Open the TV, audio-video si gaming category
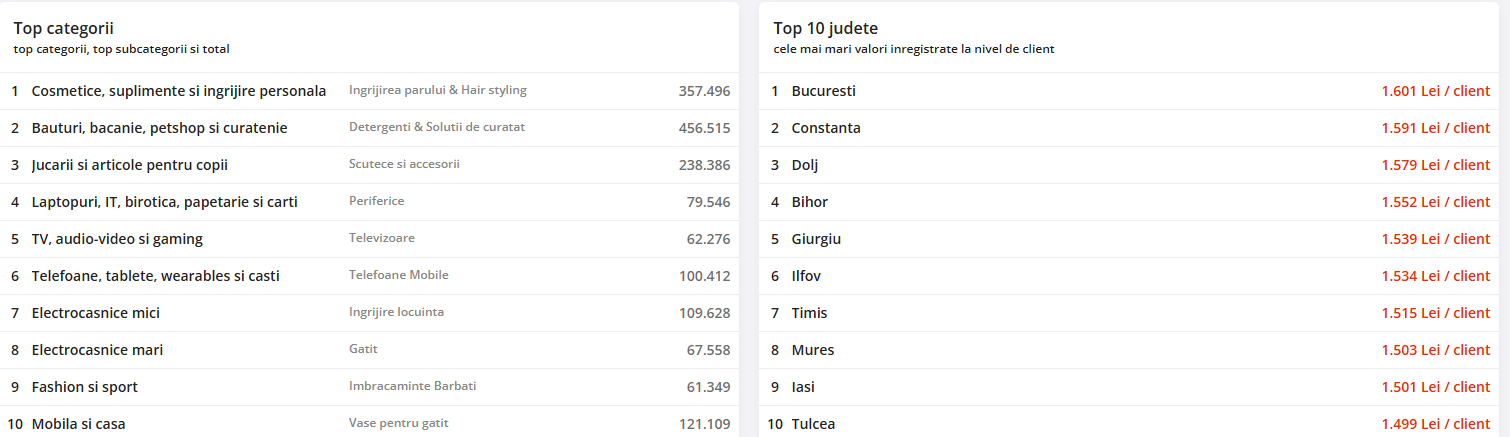 (117, 239)
